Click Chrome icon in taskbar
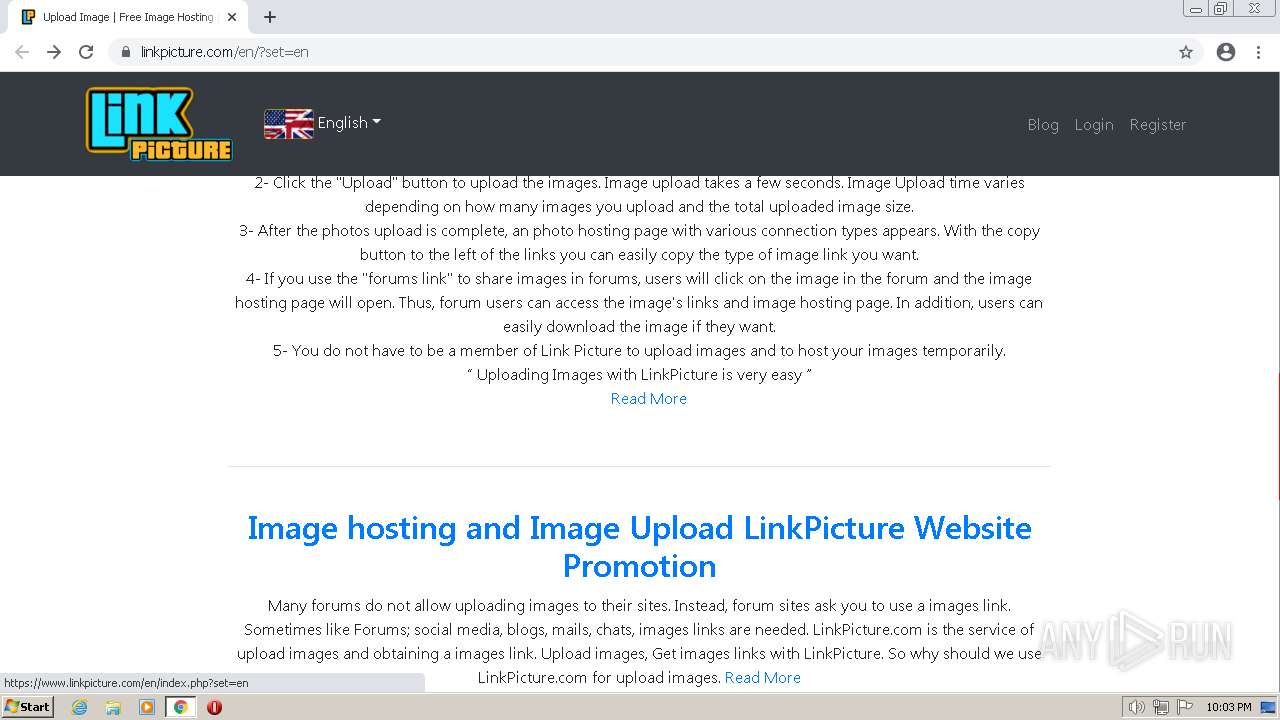Image resolution: width=1280 pixels, height=720 pixels. click(x=181, y=707)
